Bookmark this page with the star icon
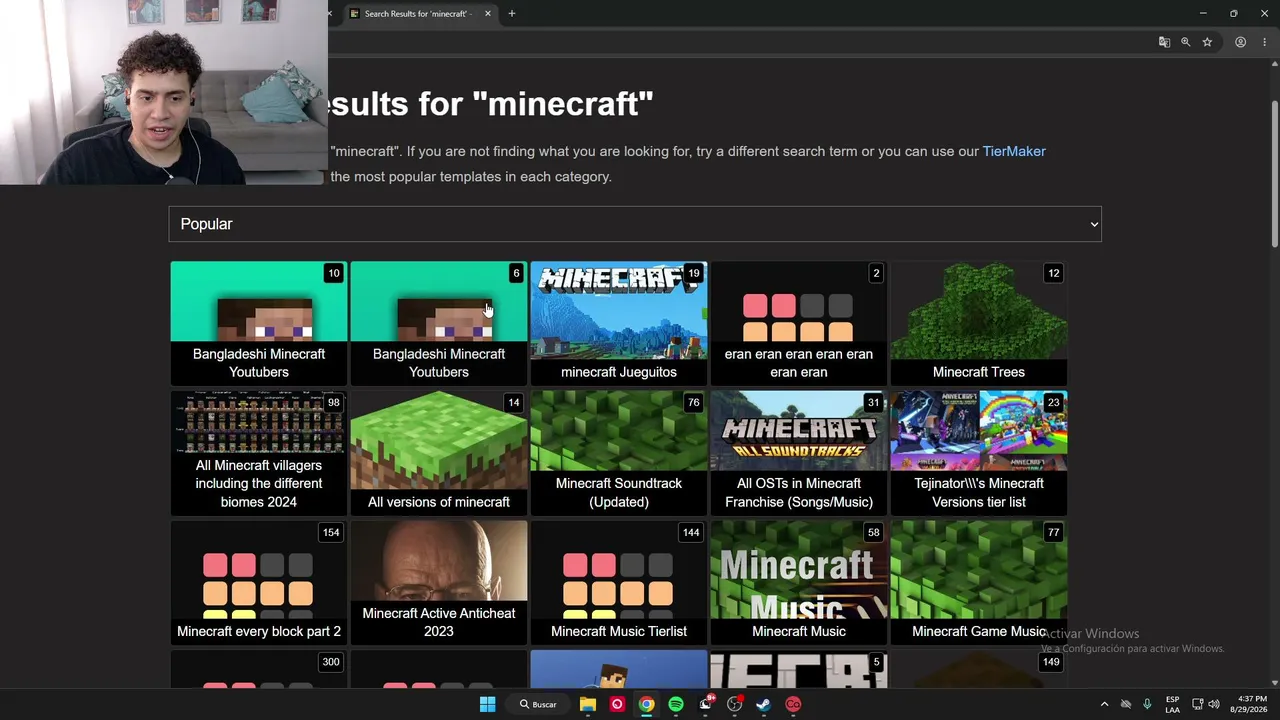This screenshot has height=720, width=1280. 1207,42
